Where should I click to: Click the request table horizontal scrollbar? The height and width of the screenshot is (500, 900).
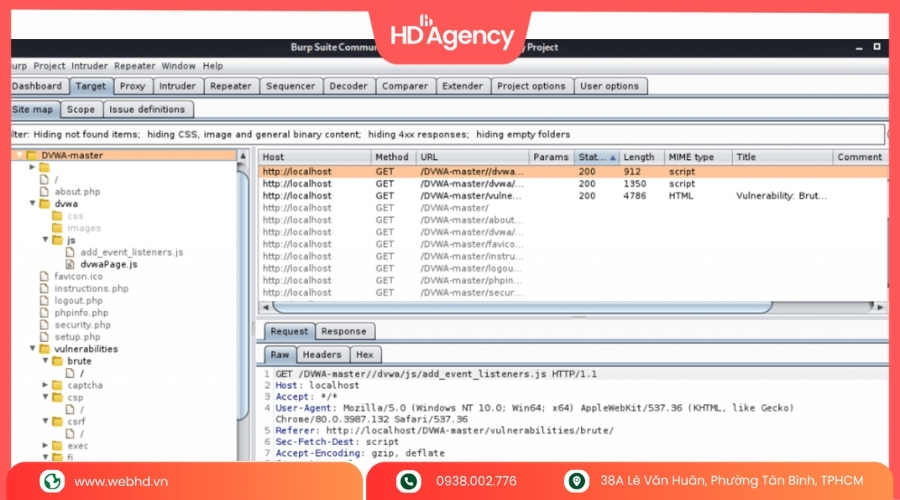pos(522,307)
